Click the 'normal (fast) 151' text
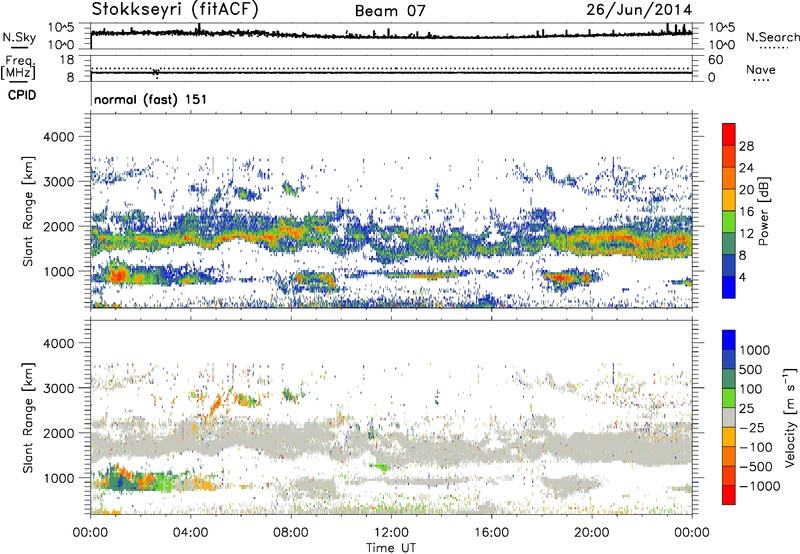Viewport: 800px width, 554px height. [151, 99]
